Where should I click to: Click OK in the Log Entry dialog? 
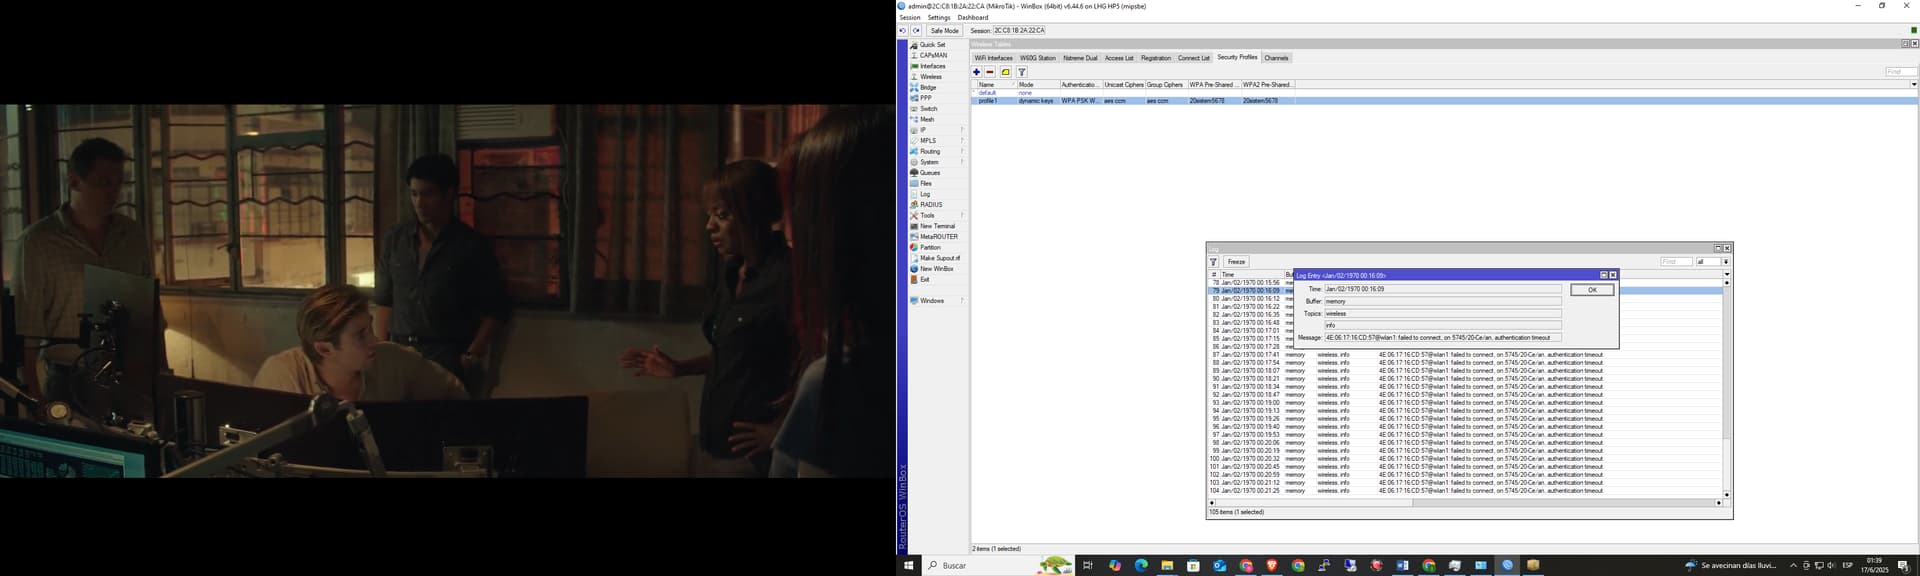[x=1592, y=290]
